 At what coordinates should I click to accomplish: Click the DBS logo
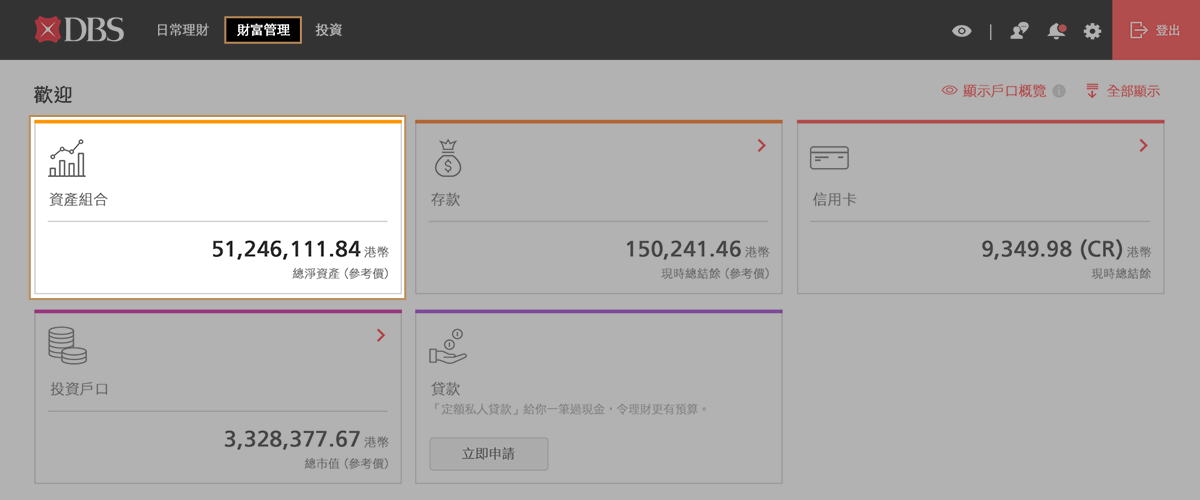pos(79,30)
